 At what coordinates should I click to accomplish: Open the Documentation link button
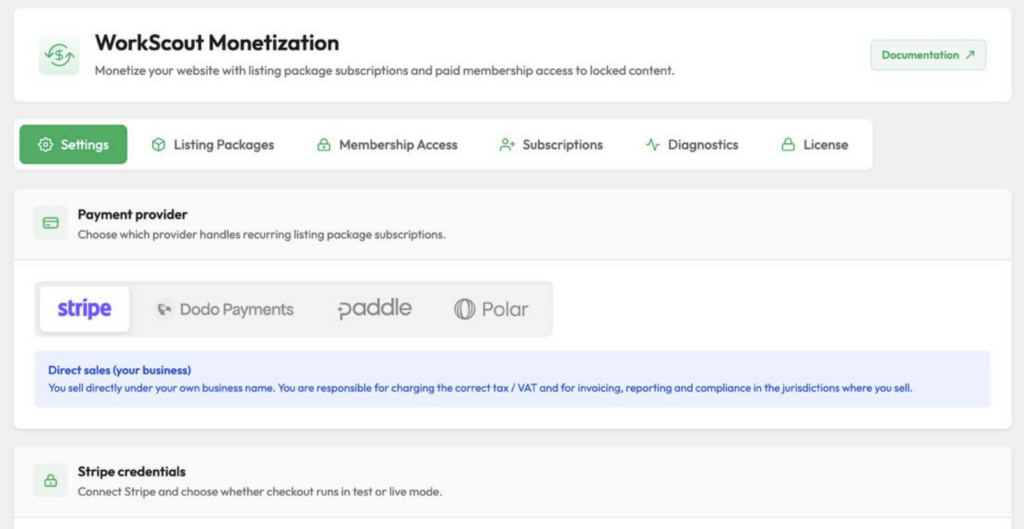pos(928,55)
